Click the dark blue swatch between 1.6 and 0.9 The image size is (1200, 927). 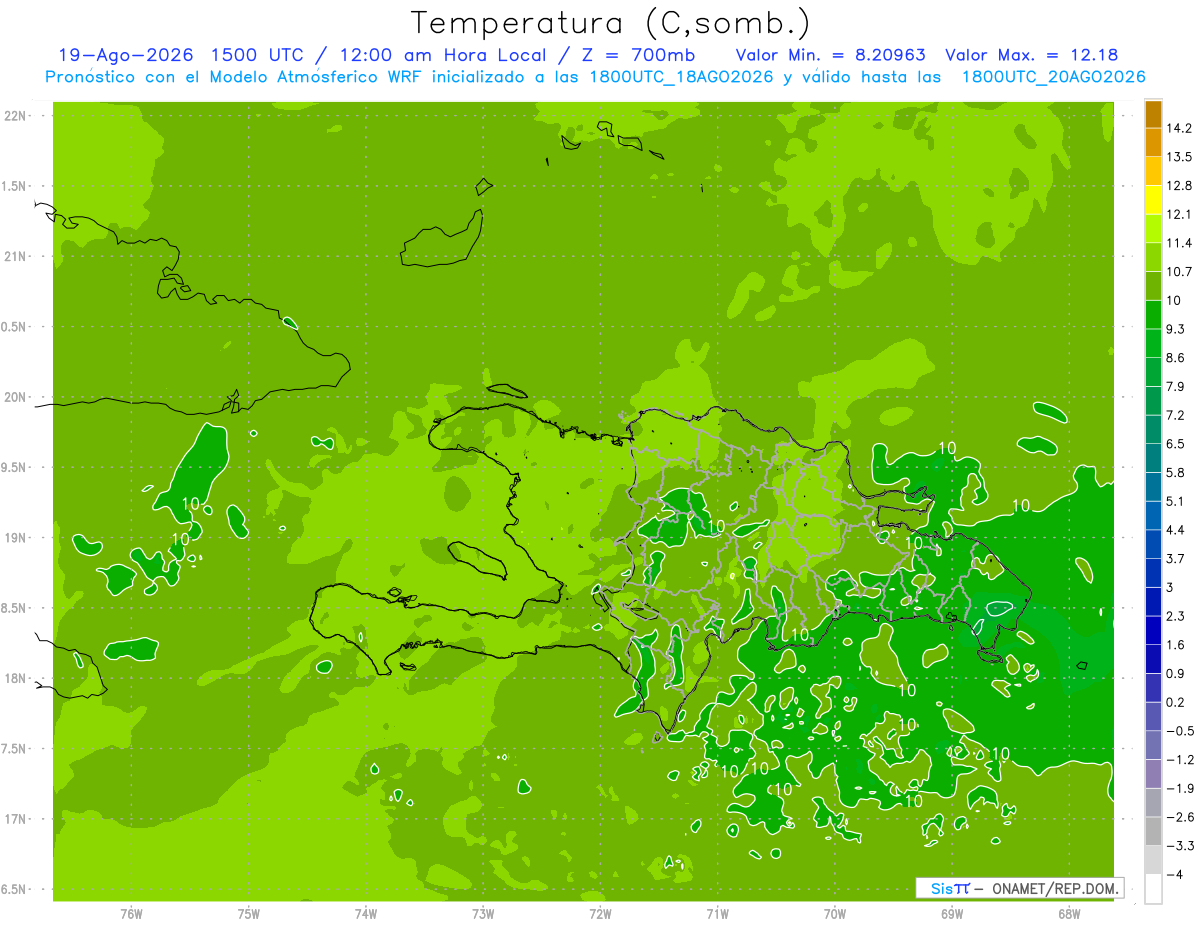click(x=1153, y=659)
